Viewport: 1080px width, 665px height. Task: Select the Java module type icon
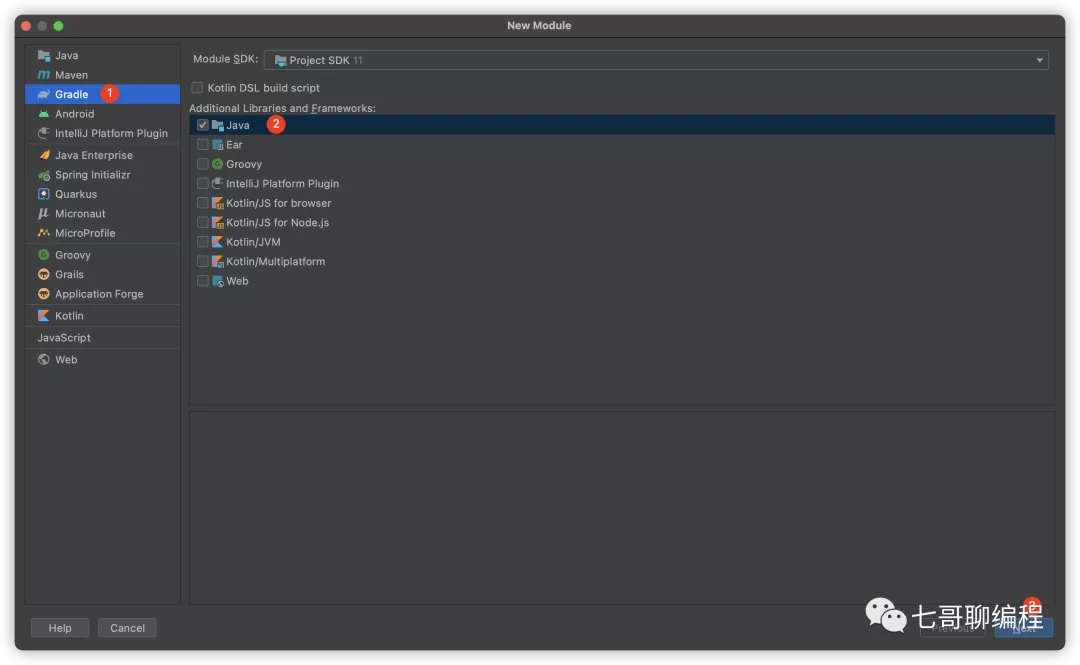pos(44,55)
